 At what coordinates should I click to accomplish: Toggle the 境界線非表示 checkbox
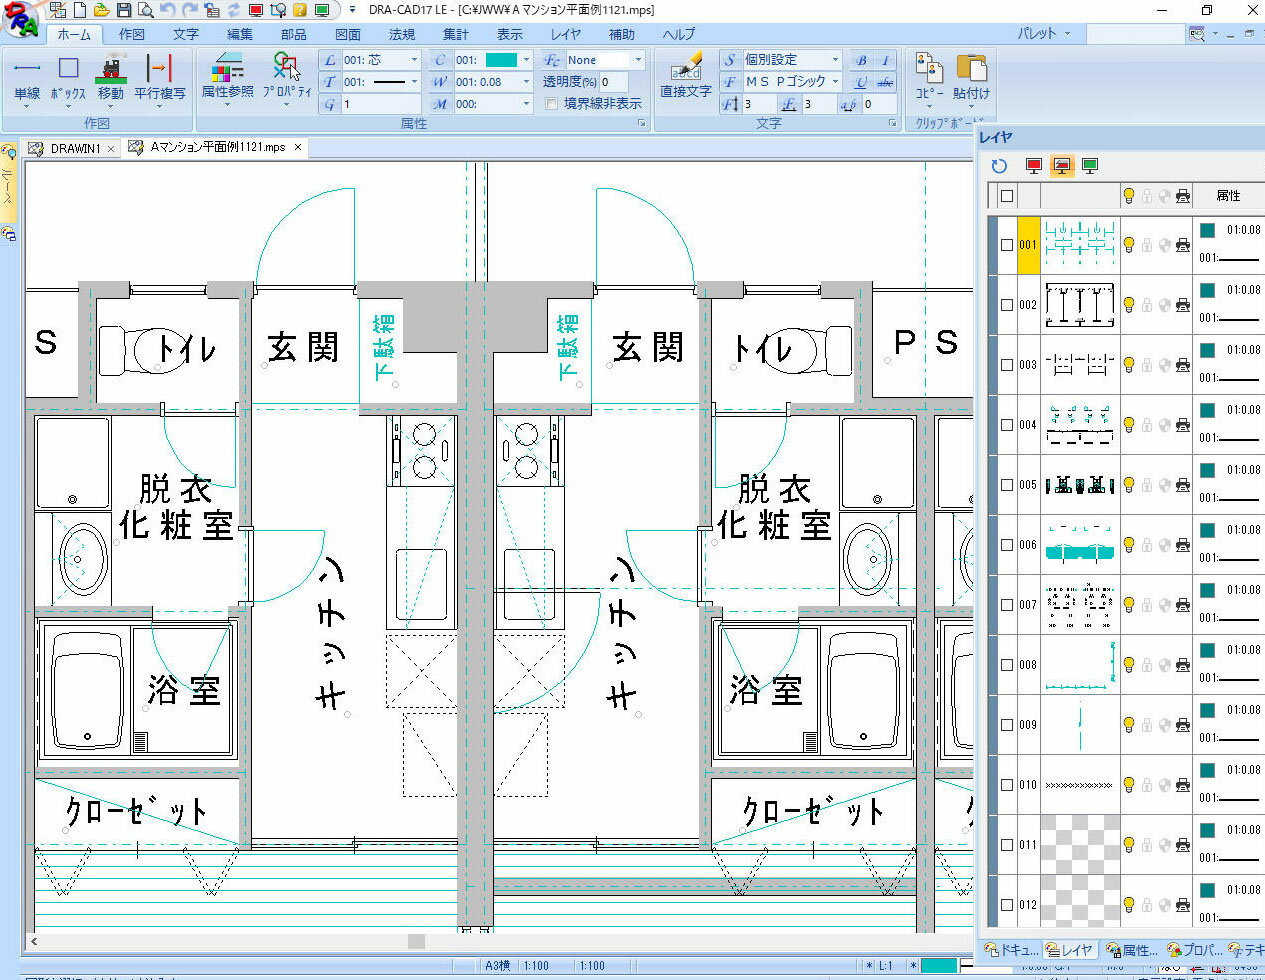(x=552, y=103)
